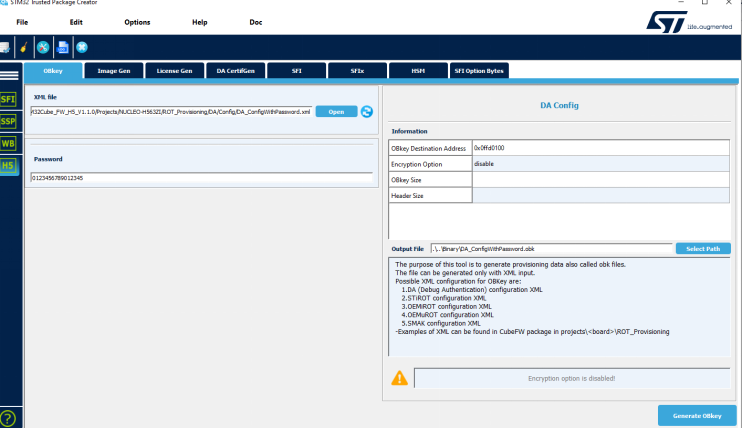
Task: Click the '5.SMAK configuration XML' line
Action: [x=441, y=323]
